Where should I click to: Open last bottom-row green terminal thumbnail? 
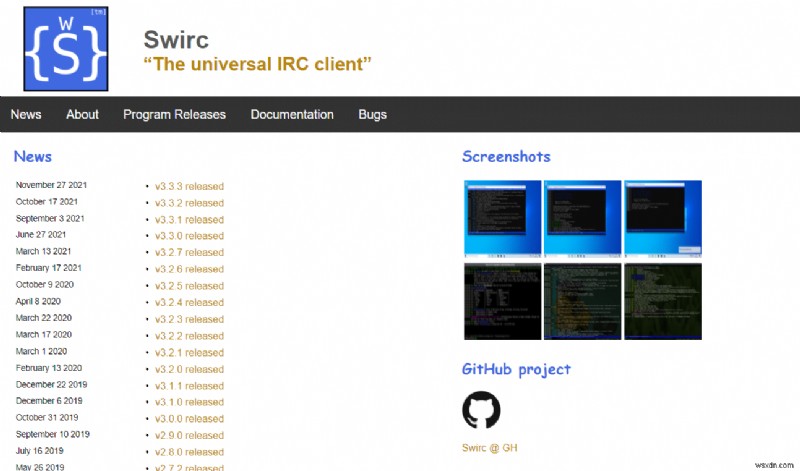663,302
